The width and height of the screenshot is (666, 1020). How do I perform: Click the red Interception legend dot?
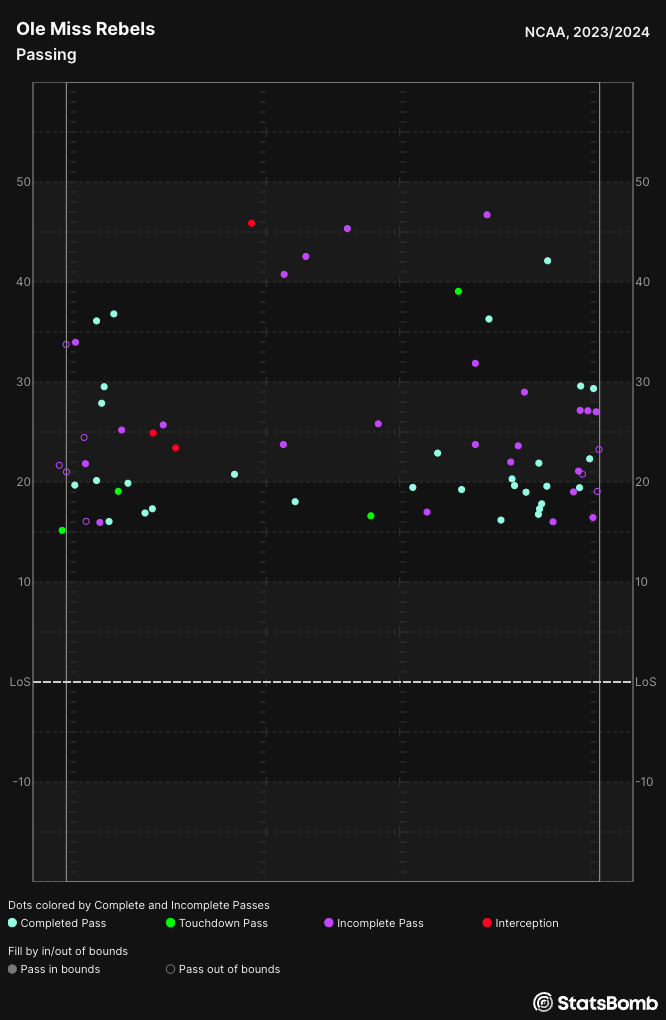(x=486, y=922)
